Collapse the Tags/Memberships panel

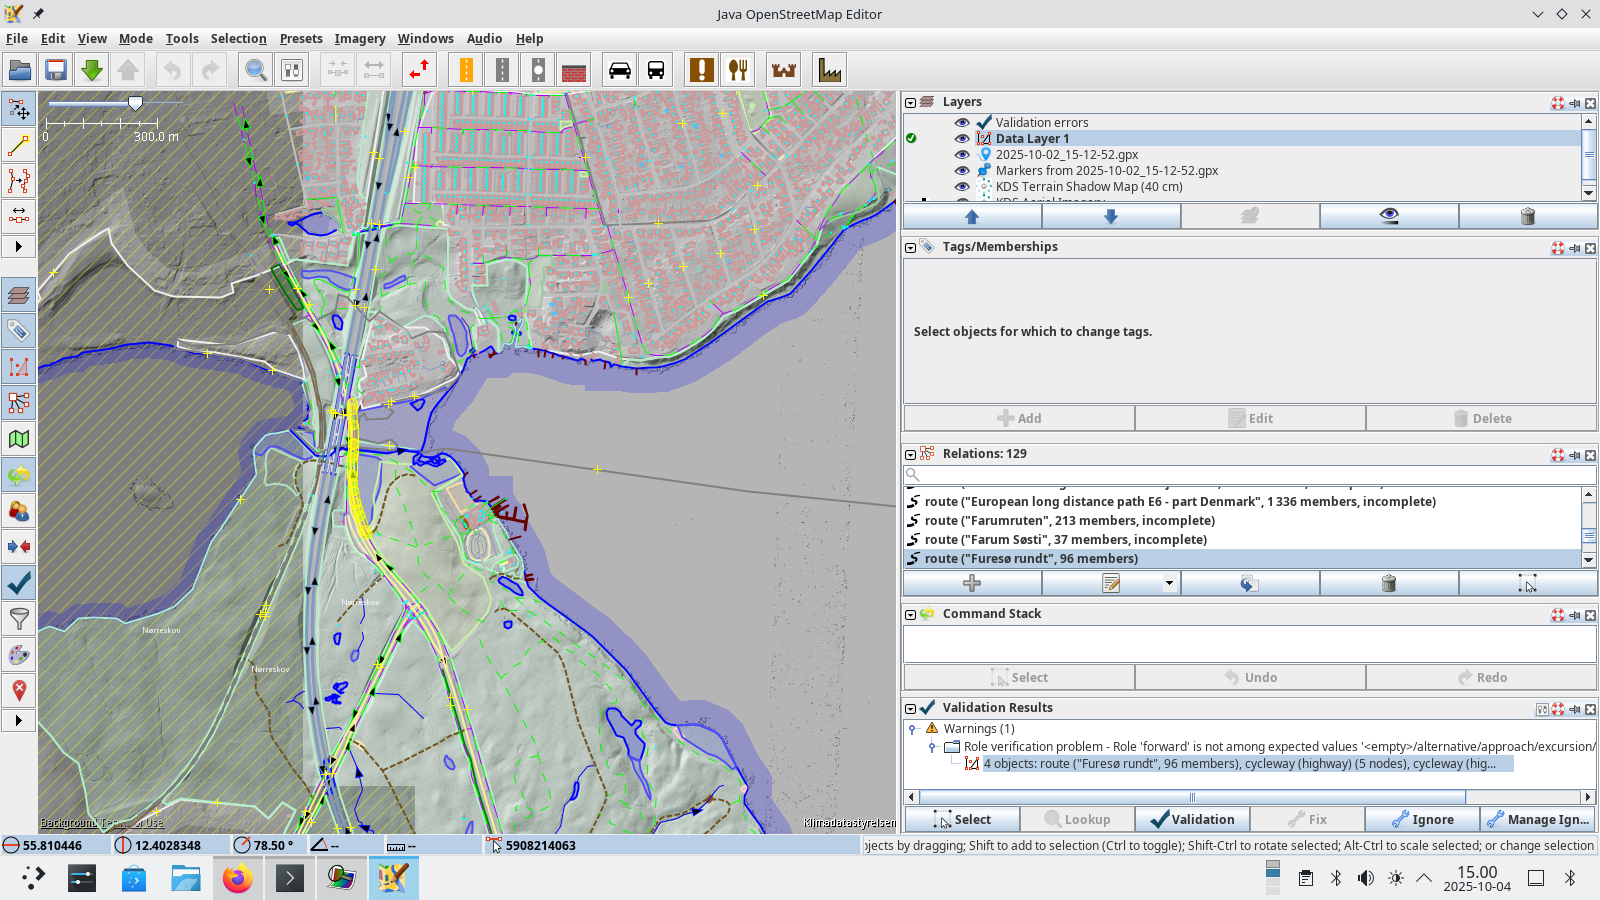910,247
